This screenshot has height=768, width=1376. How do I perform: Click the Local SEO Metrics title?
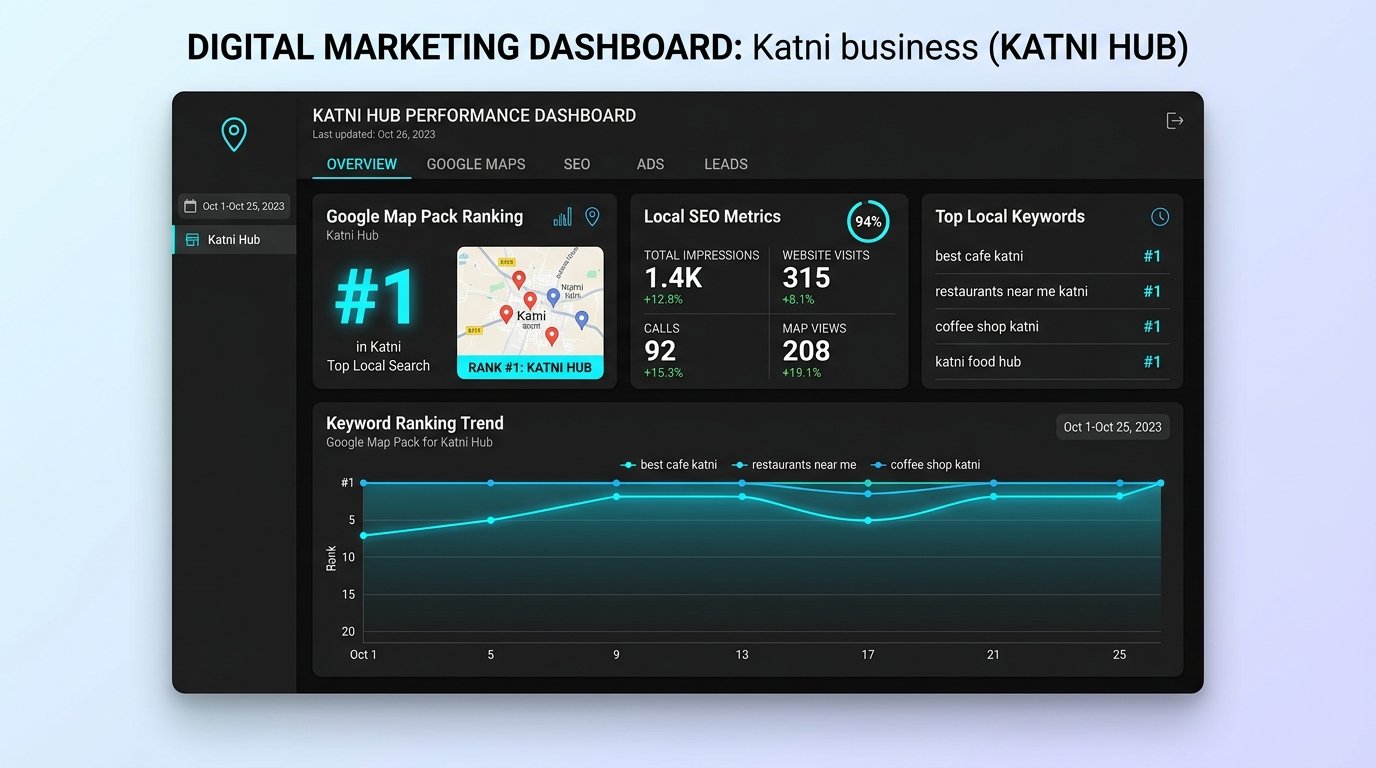tap(712, 216)
